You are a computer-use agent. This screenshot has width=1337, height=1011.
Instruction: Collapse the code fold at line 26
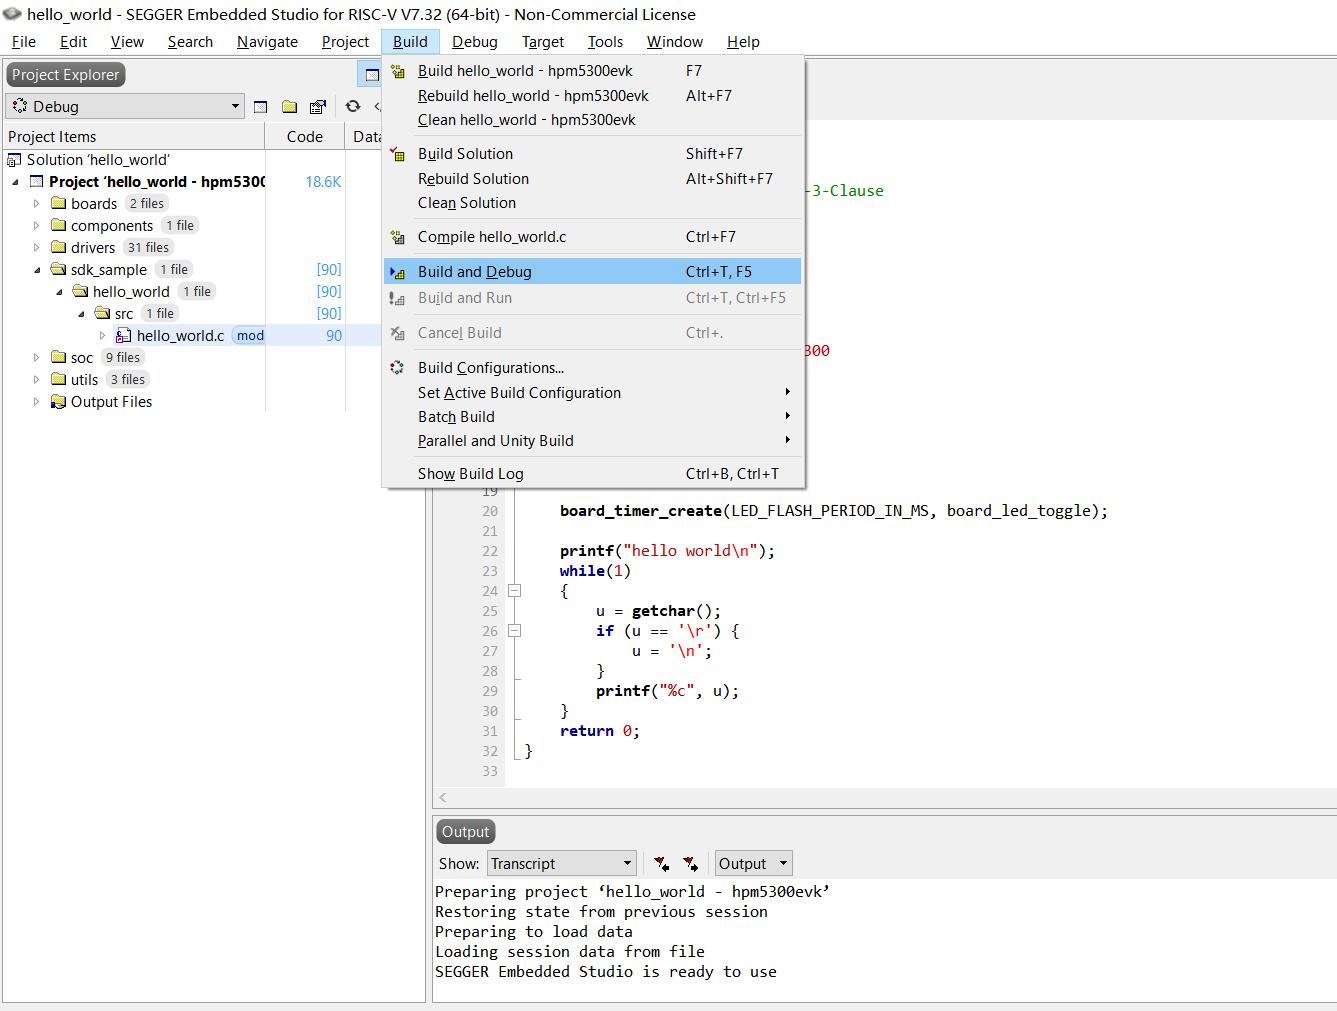point(514,631)
